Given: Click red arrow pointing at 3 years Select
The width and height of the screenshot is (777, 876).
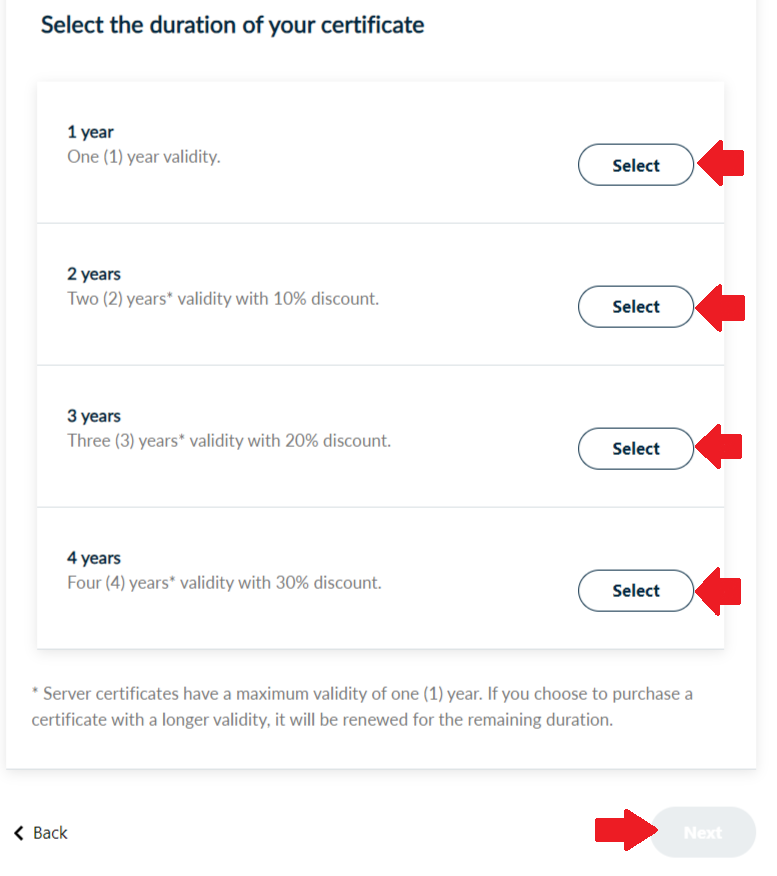Looking at the screenshot, I should click(720, 446).
